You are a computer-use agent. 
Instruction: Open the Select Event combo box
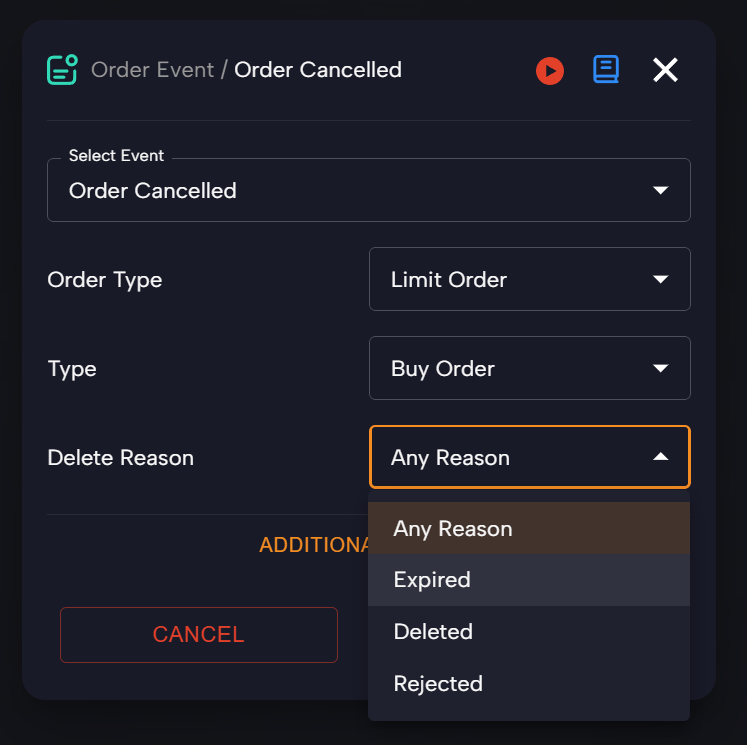pos(369,190)
